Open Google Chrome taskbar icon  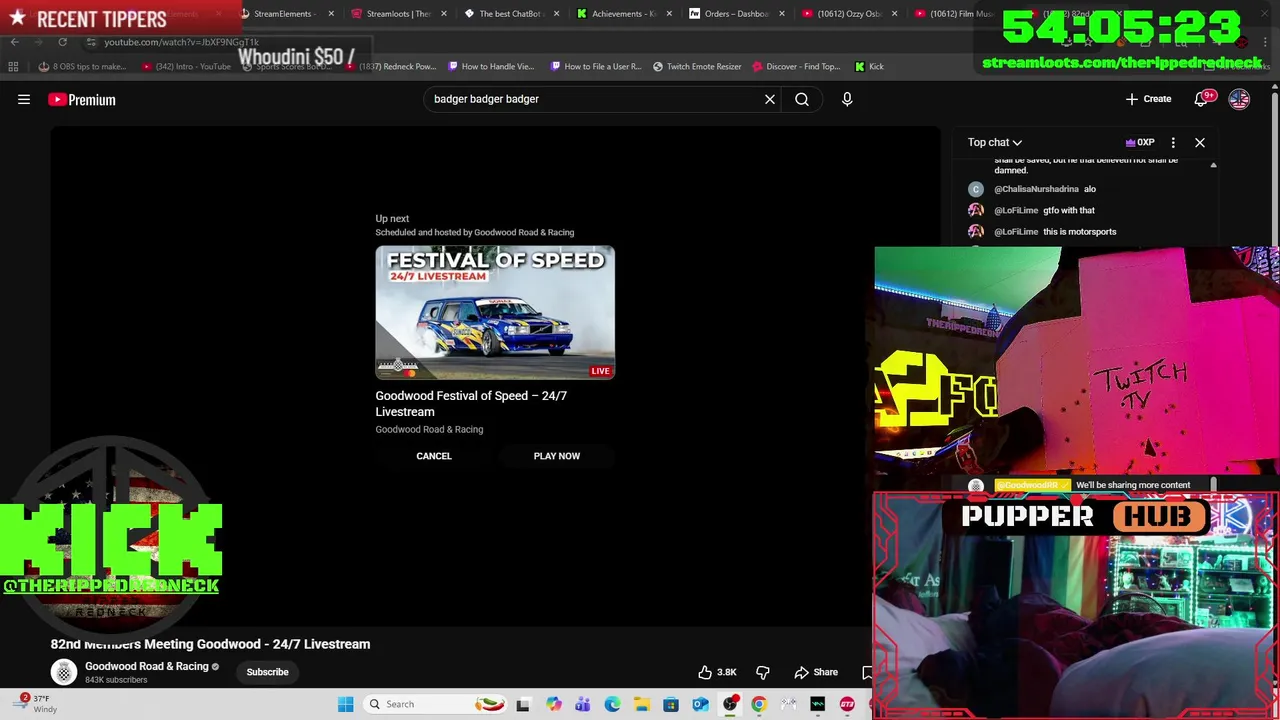pyautogui.click(x=759, y=704)
